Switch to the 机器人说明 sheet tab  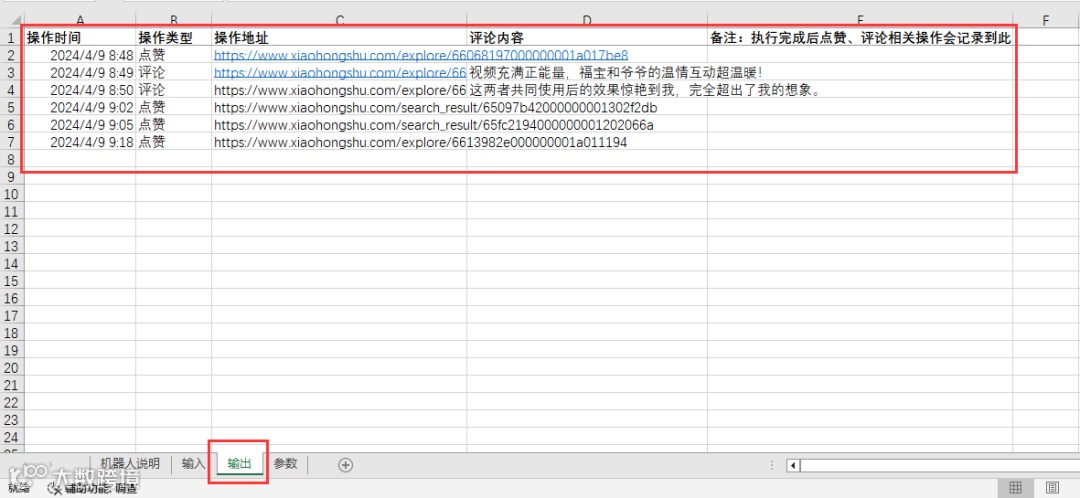click(x=130, y=464)
